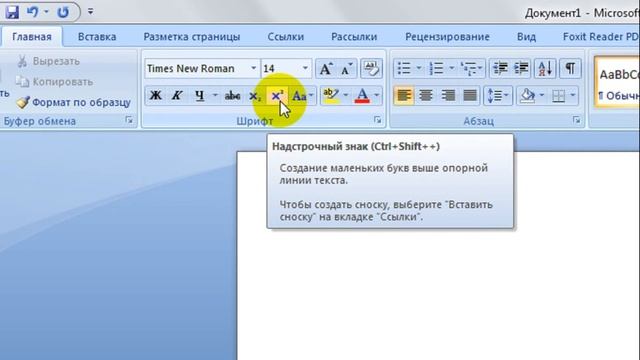The width and height of the screenshot is (640, 360).
Task: Customize the Quick Access Toolbar
Action: pos(90,12)
